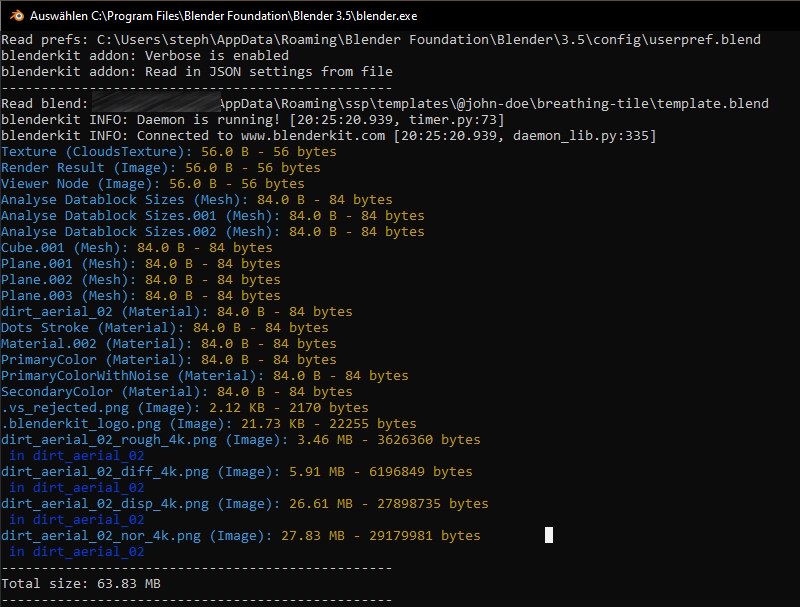
Task: Select 'Read in JSON settings from file' line
Action: [197, 71]
